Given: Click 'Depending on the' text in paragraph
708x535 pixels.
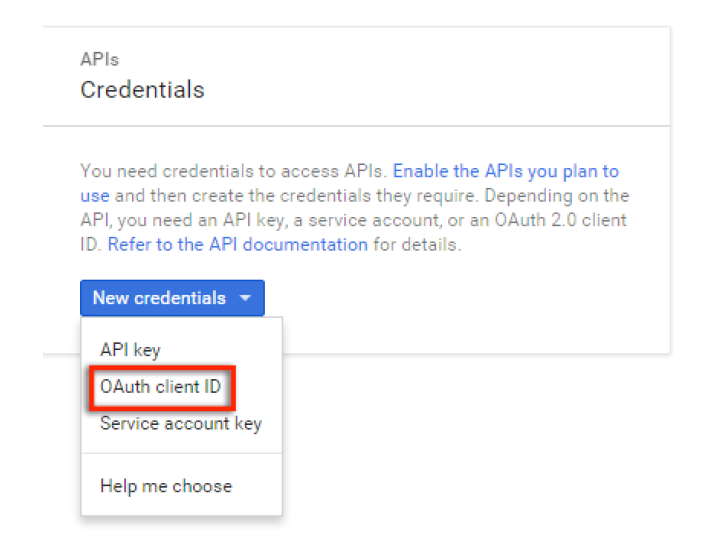Looking at the screenshot, I should tap(556, 196).
